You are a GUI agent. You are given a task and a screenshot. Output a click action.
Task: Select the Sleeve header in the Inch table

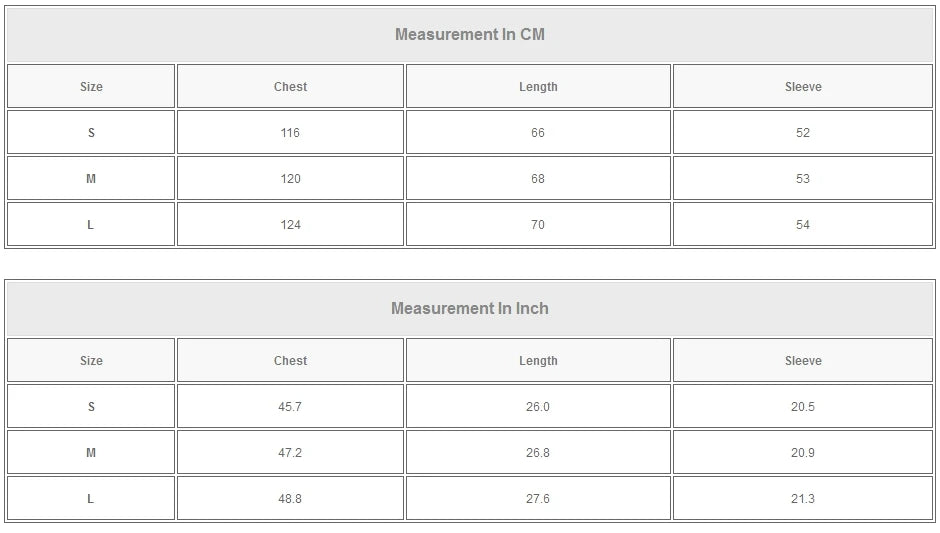coord(803,361)
